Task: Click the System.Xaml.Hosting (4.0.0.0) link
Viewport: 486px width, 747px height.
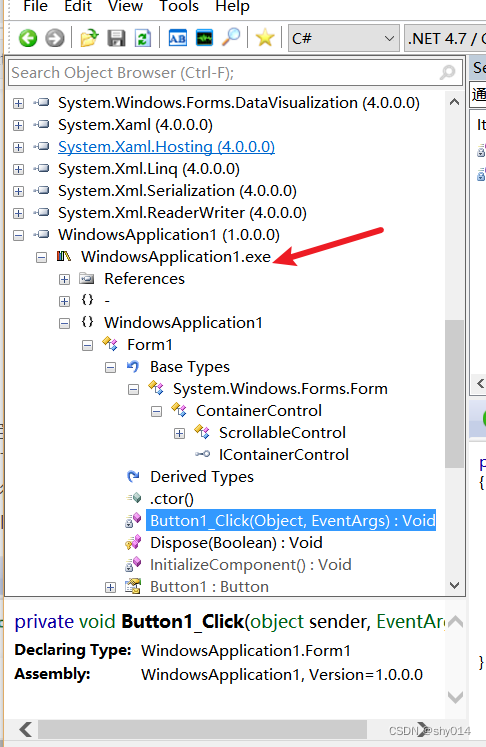Action: click(x=166, y=147)
